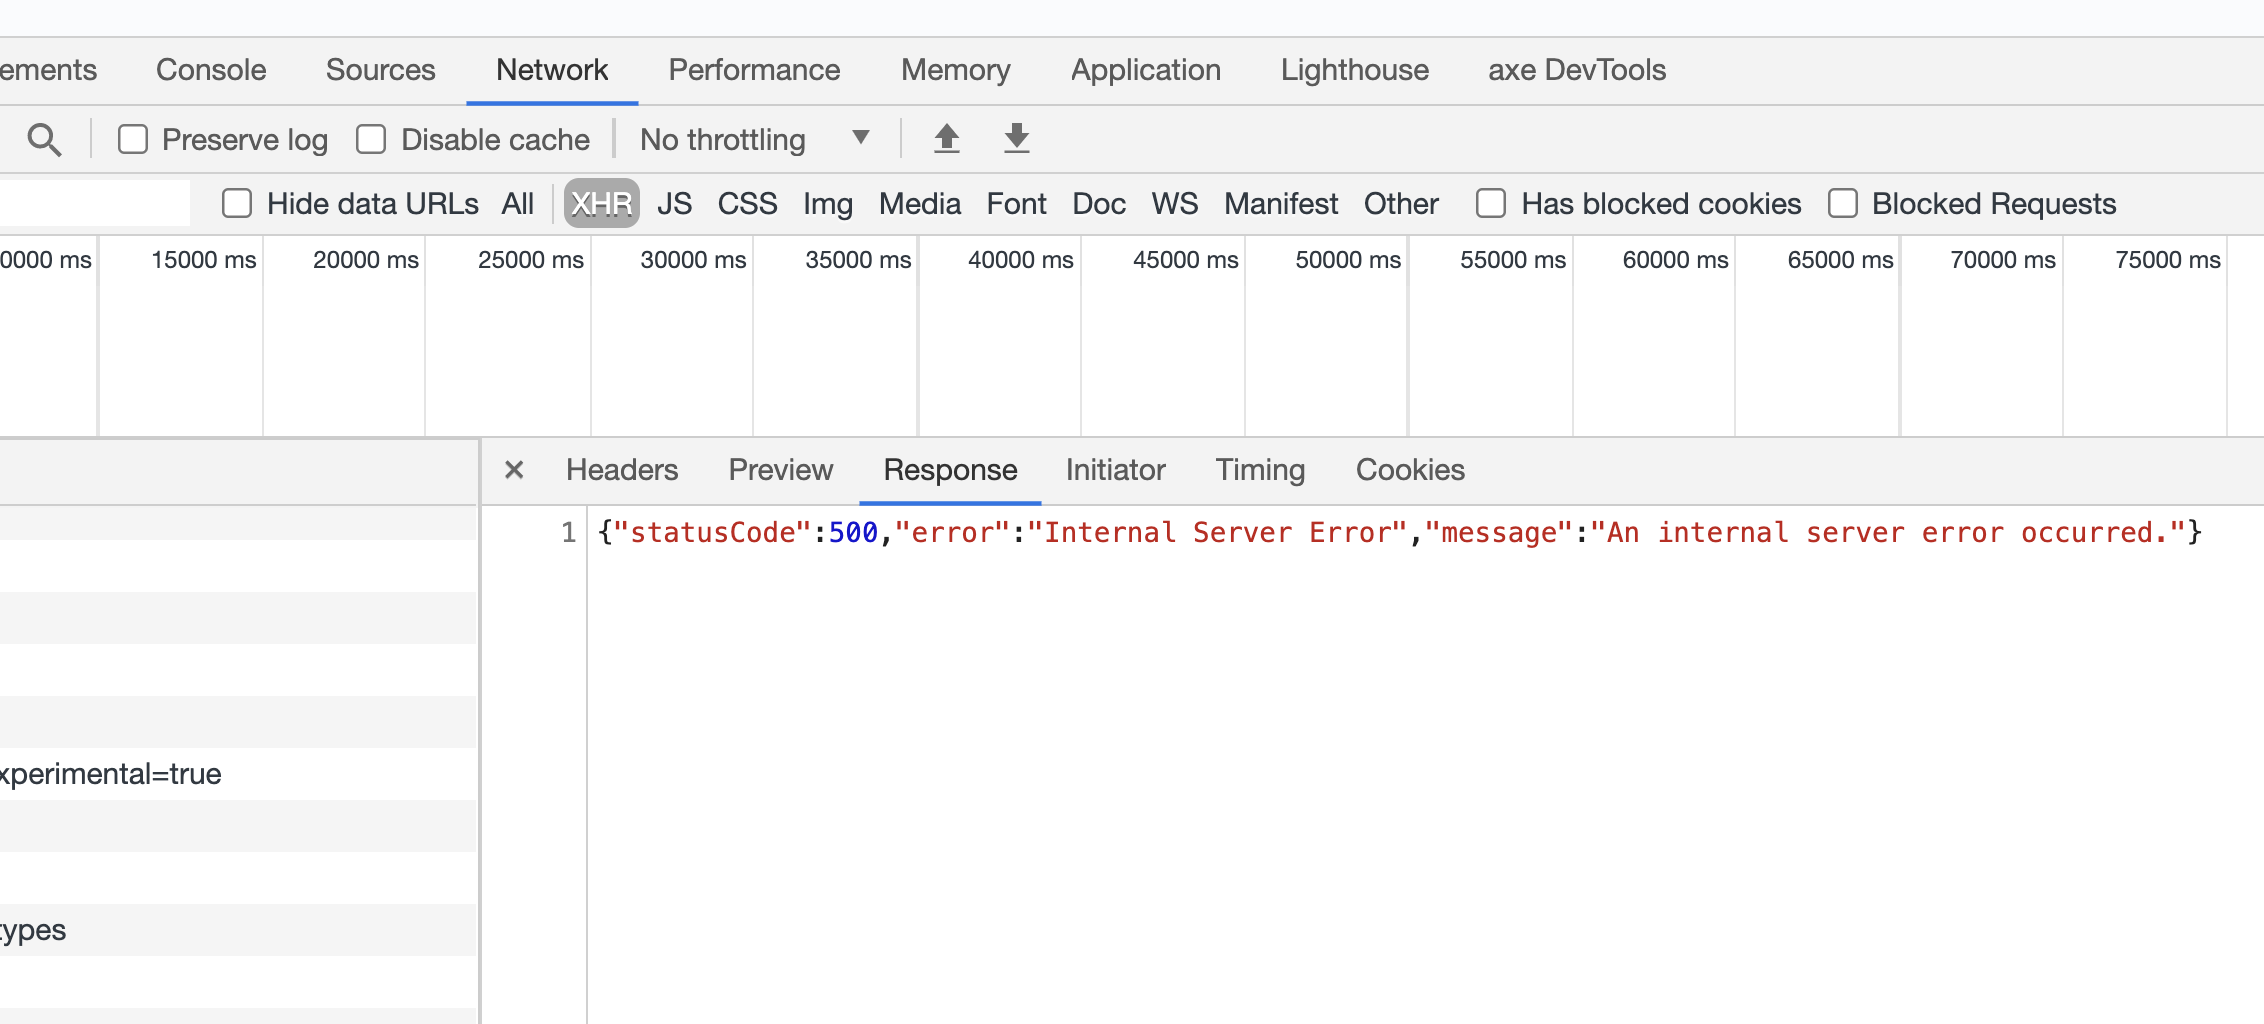Open the Lighthouse panel
Image resolution: width=2264 pixels, height=1024 pixels.
1354,69
